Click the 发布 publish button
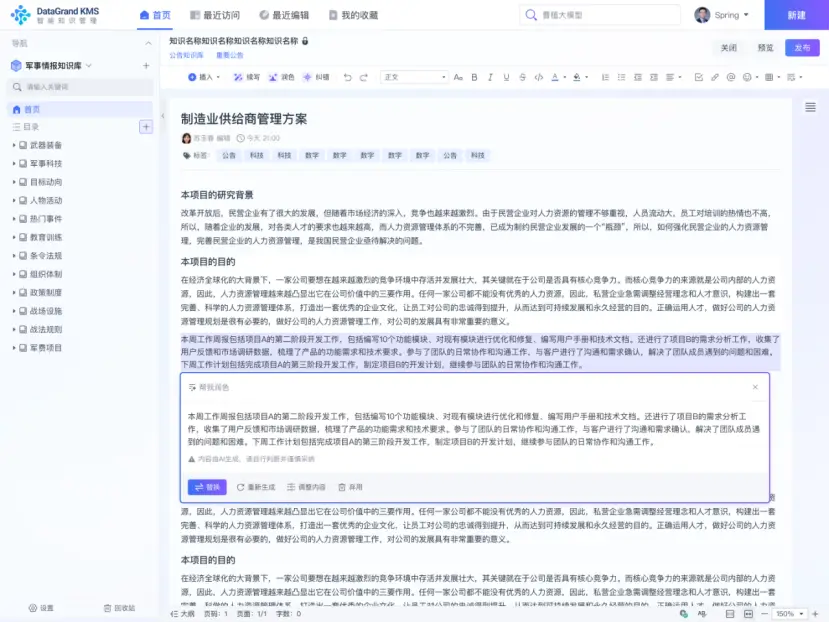This screenshot has width=830, height=623. (x=802, y=48)
